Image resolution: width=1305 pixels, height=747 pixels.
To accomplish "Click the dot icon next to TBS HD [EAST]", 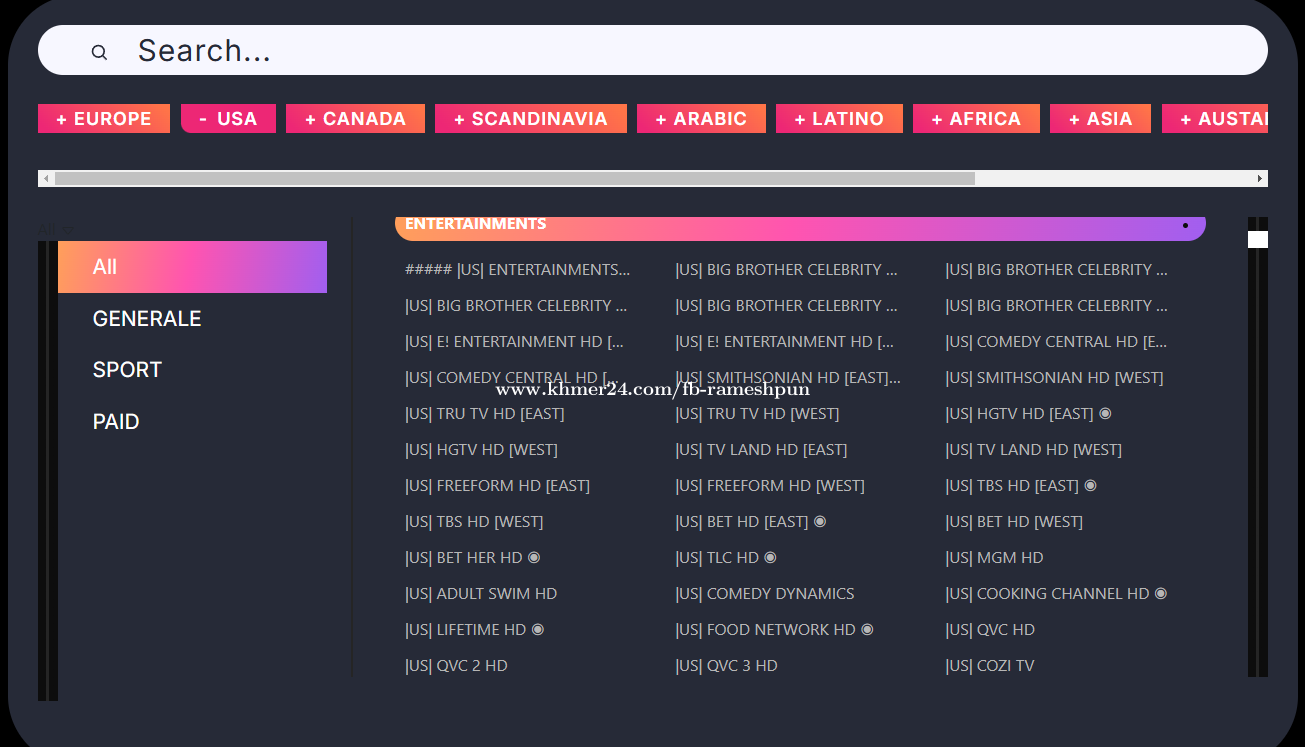I will pyautogui.click(x=1090, y=485).
